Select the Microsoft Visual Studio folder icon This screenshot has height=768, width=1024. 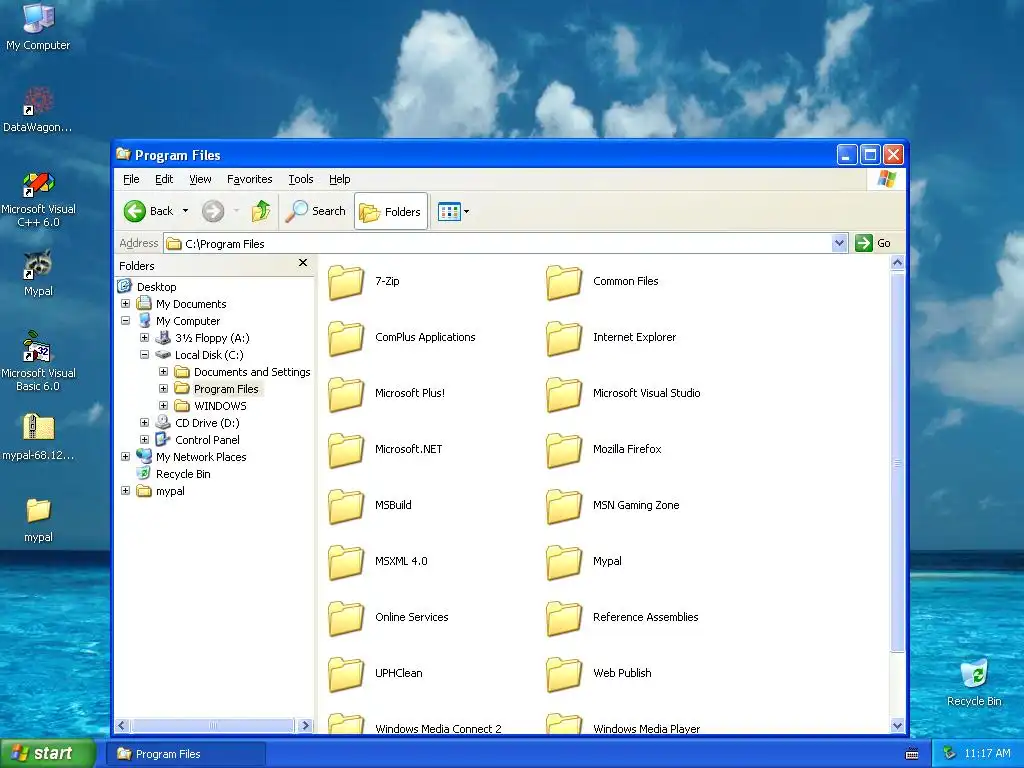click(x=564, y=394)
